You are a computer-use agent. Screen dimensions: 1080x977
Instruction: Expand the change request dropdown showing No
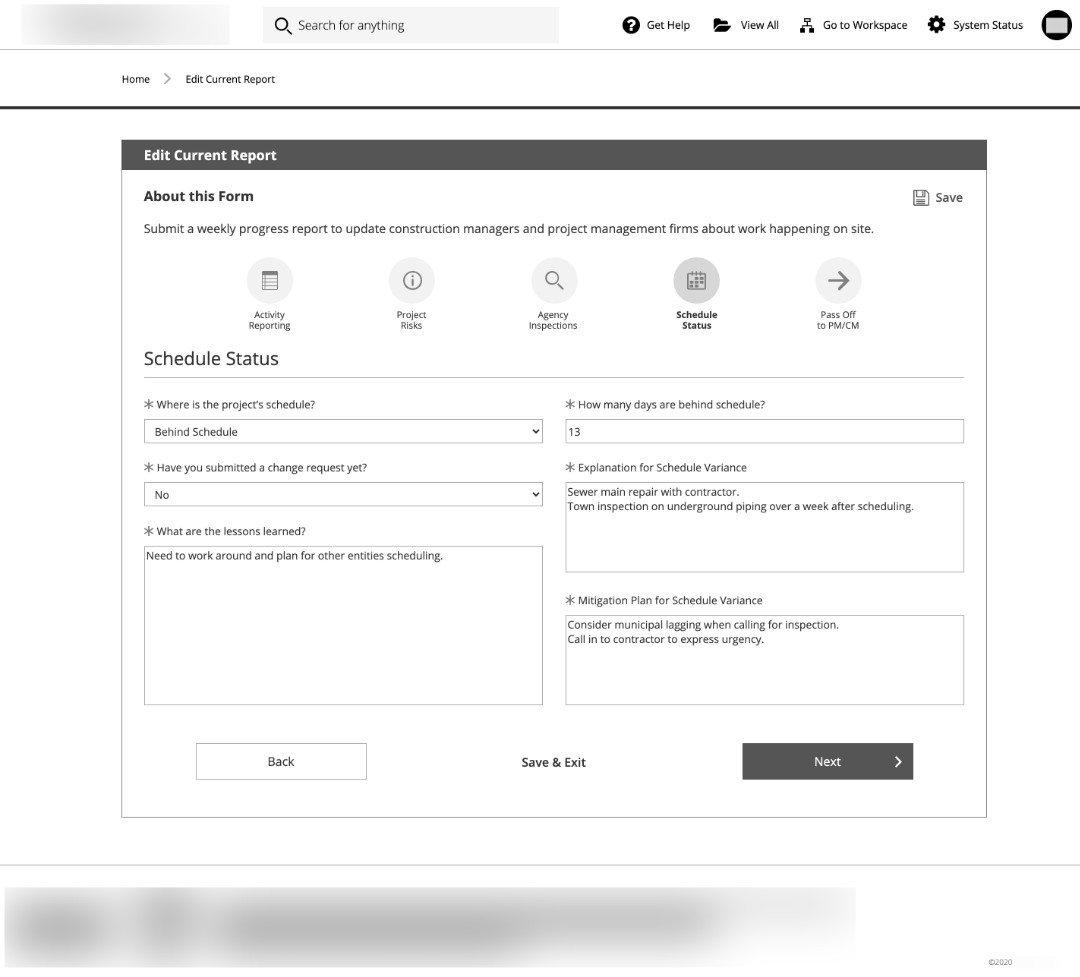343,494
